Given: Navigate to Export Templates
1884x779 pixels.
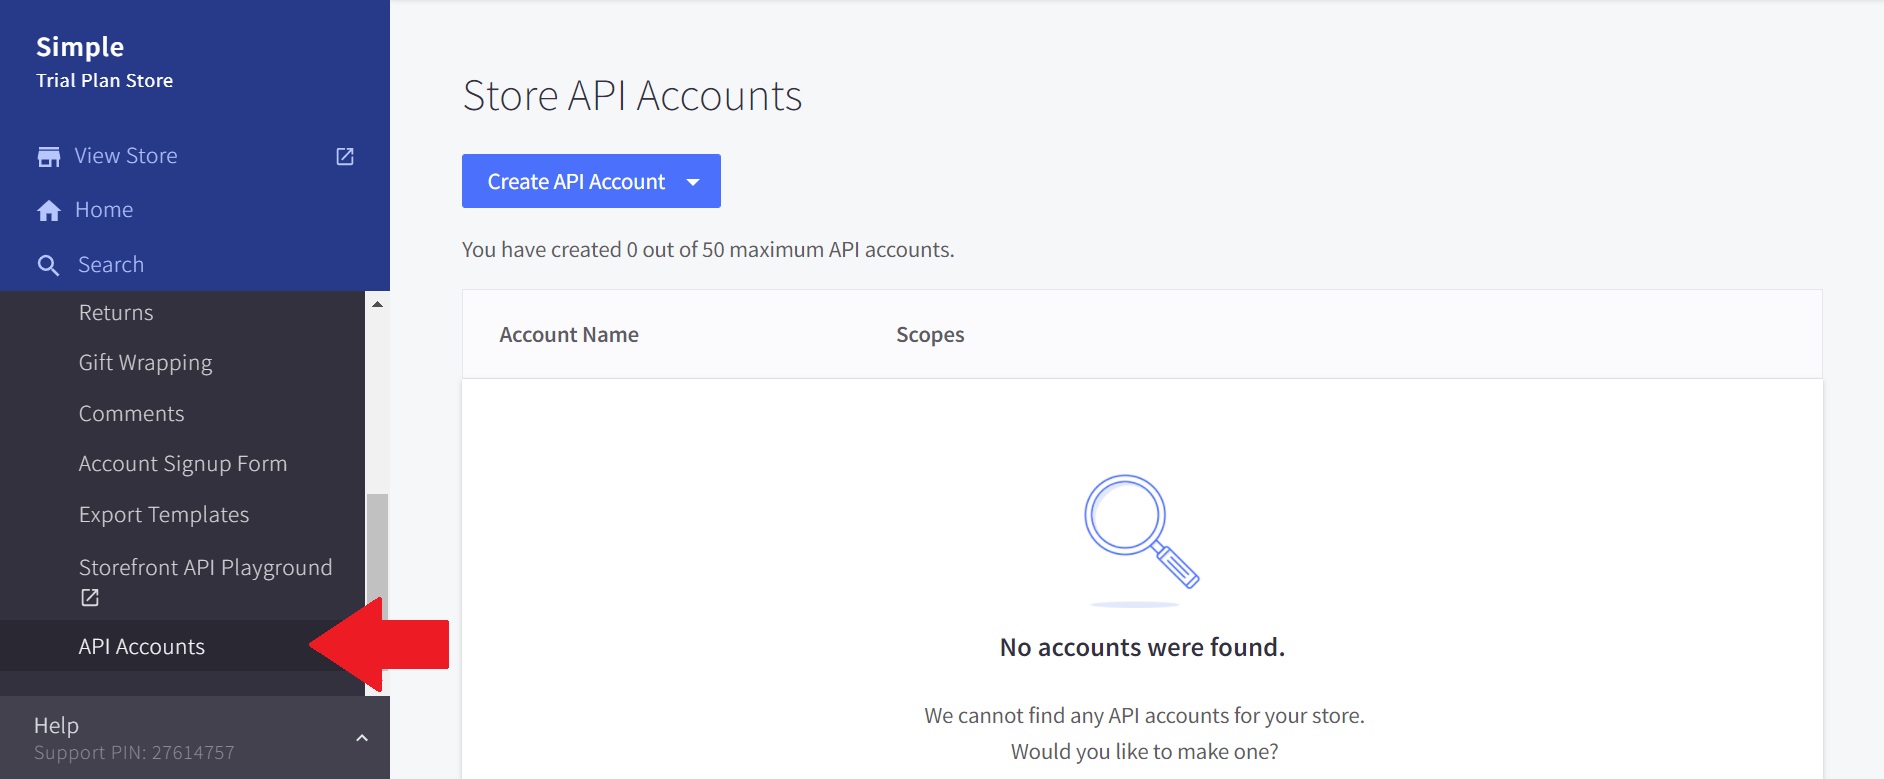Looking at the screenshot, I should click(x=164, y=515).
